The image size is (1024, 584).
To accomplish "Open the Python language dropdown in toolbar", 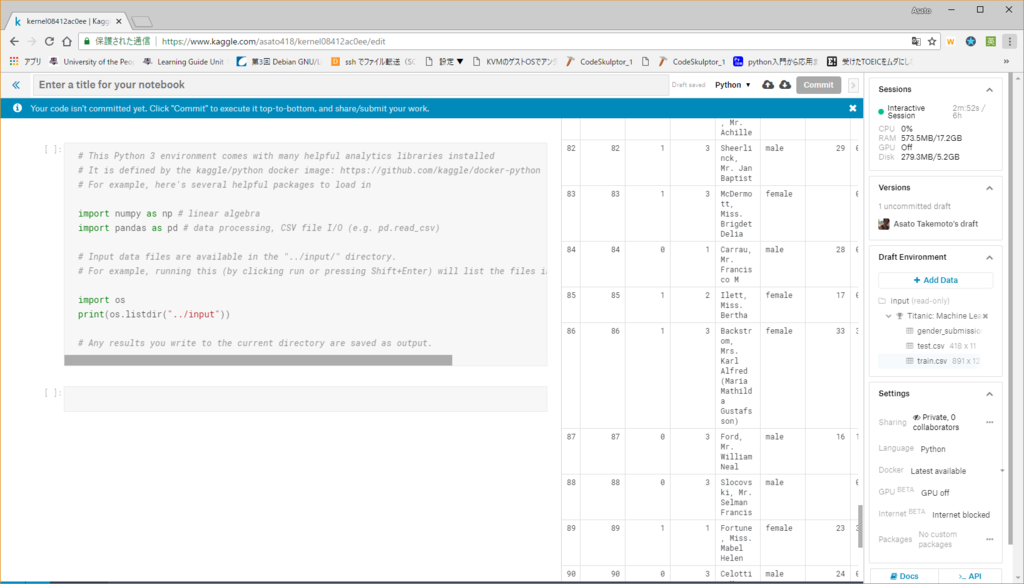I will click(x=733, y=85).
